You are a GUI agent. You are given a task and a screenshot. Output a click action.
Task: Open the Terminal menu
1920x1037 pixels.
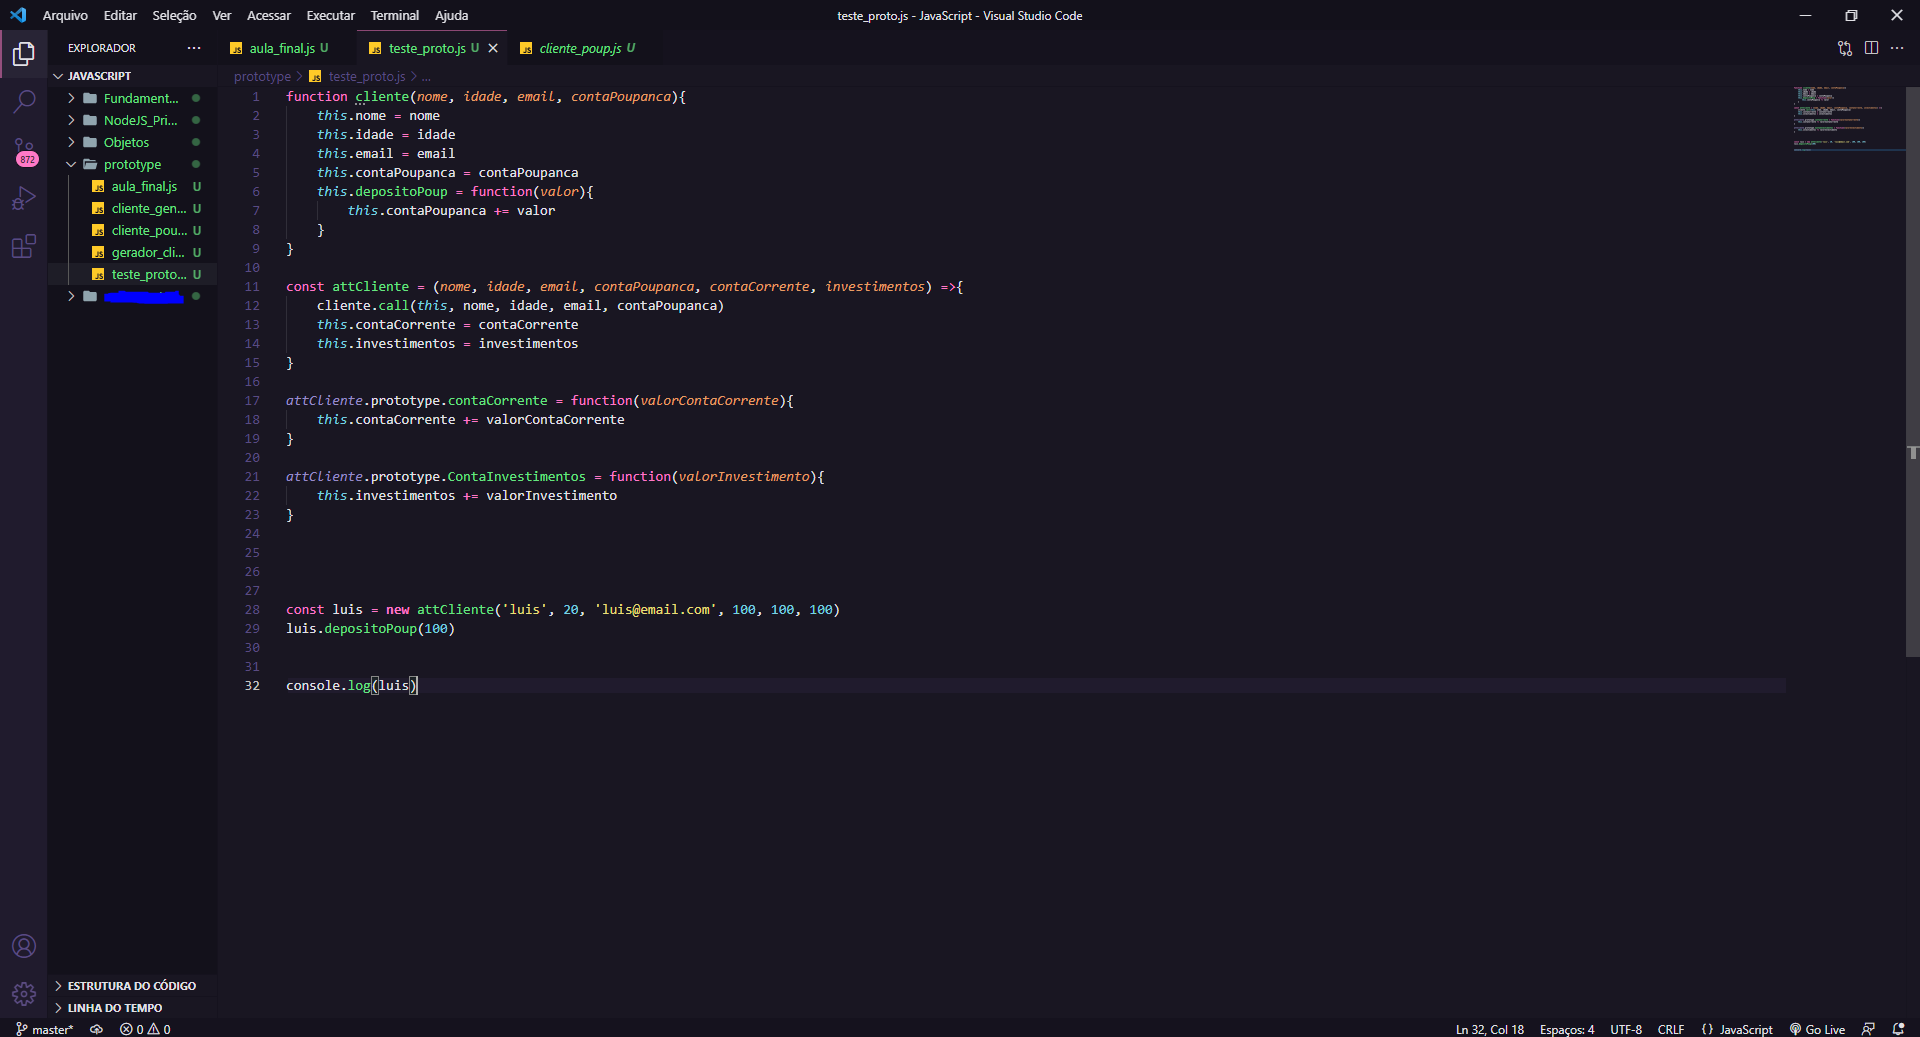click(395, 15)
